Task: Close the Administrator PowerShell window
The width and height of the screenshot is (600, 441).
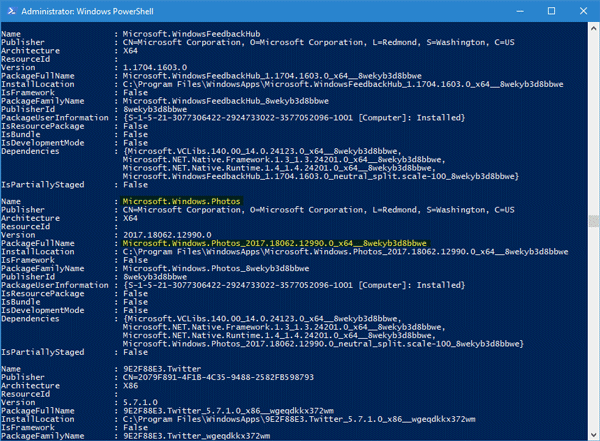Action: tap(583, 11)
